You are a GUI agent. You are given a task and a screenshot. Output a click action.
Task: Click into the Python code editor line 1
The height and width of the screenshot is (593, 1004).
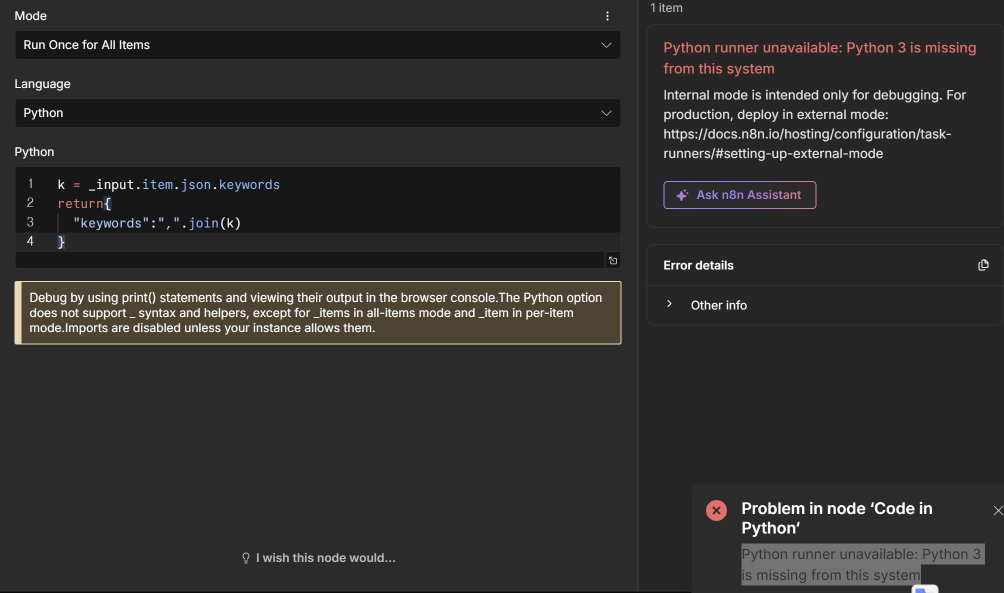(168, 184)
